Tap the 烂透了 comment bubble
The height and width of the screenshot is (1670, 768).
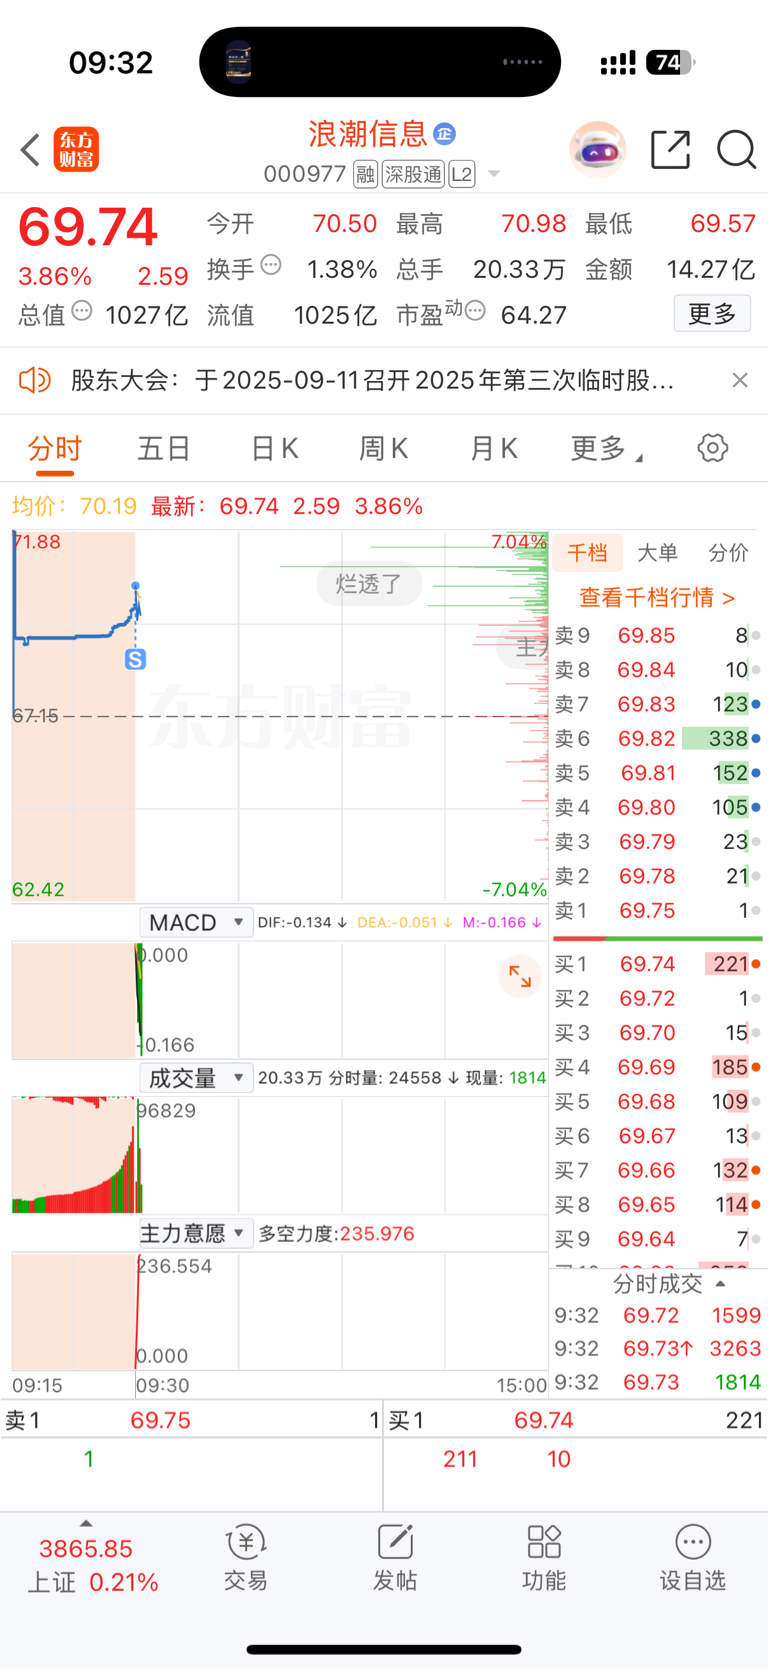[x=369, y=584]
